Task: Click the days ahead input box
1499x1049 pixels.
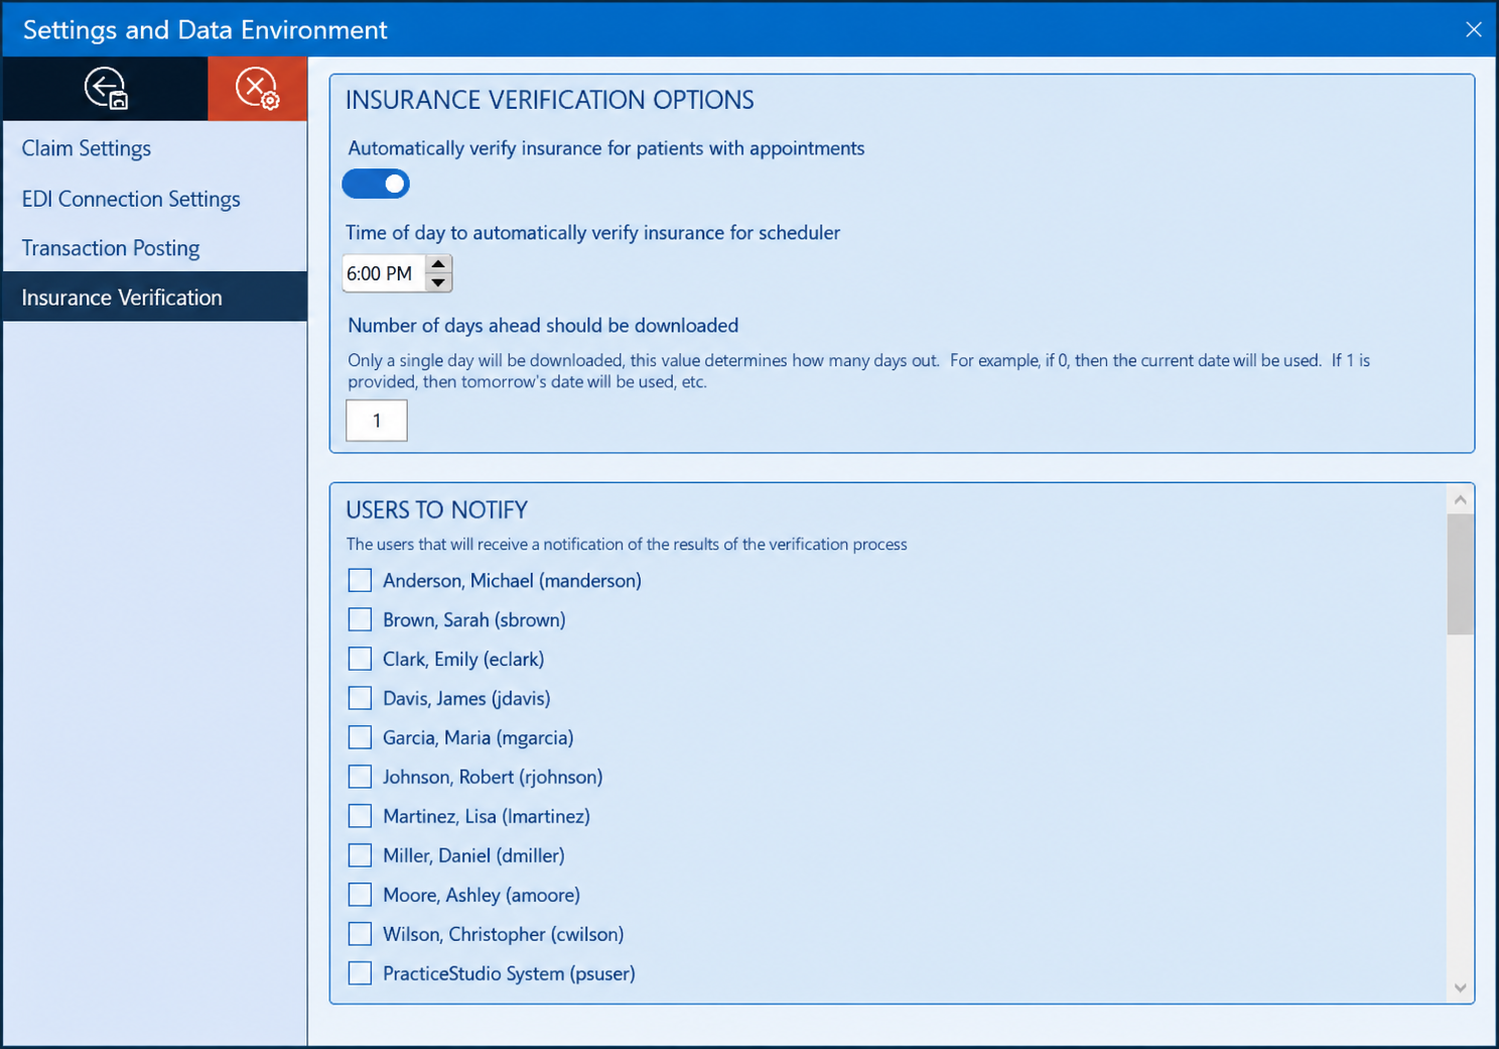Action: [376, 421]
